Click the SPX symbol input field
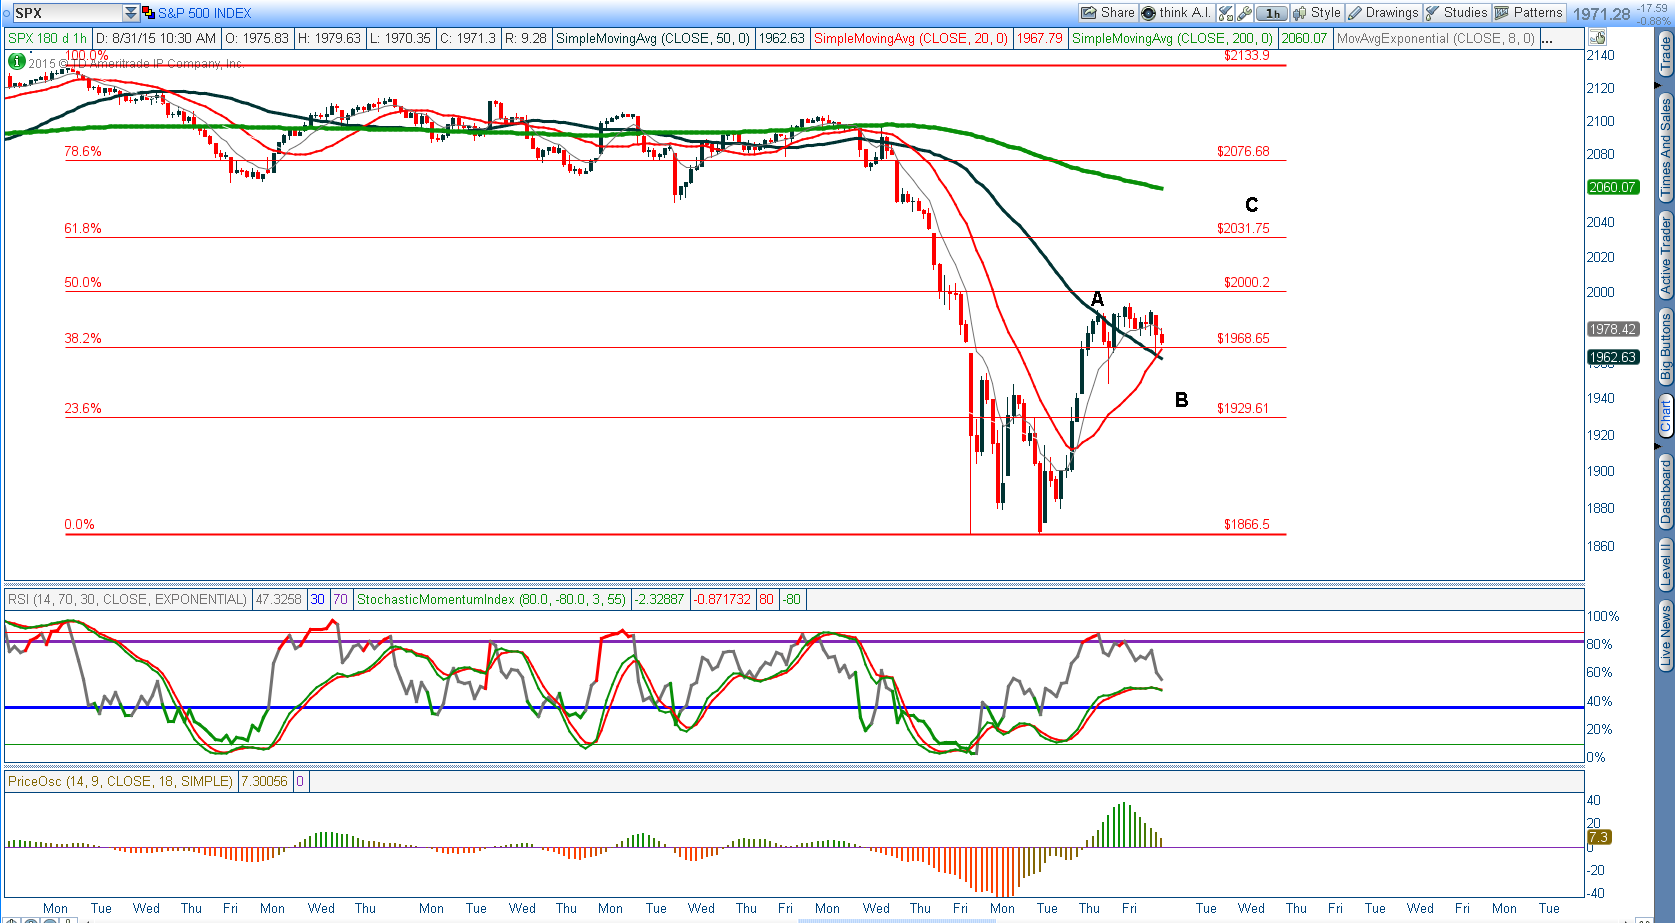 (66, 13)
